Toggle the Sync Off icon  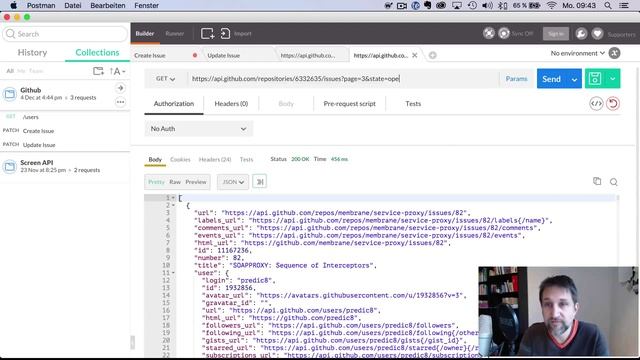tap(504, 33)
